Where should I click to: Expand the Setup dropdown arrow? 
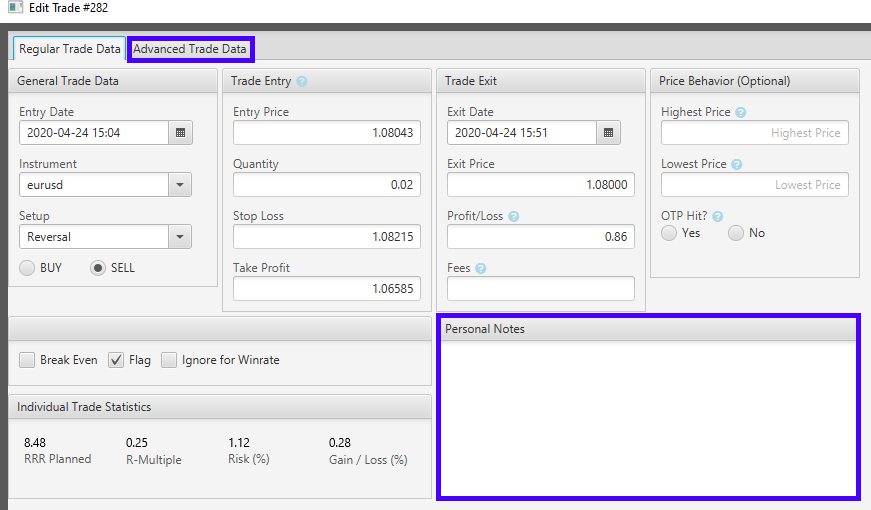click(x=180, y=237)
